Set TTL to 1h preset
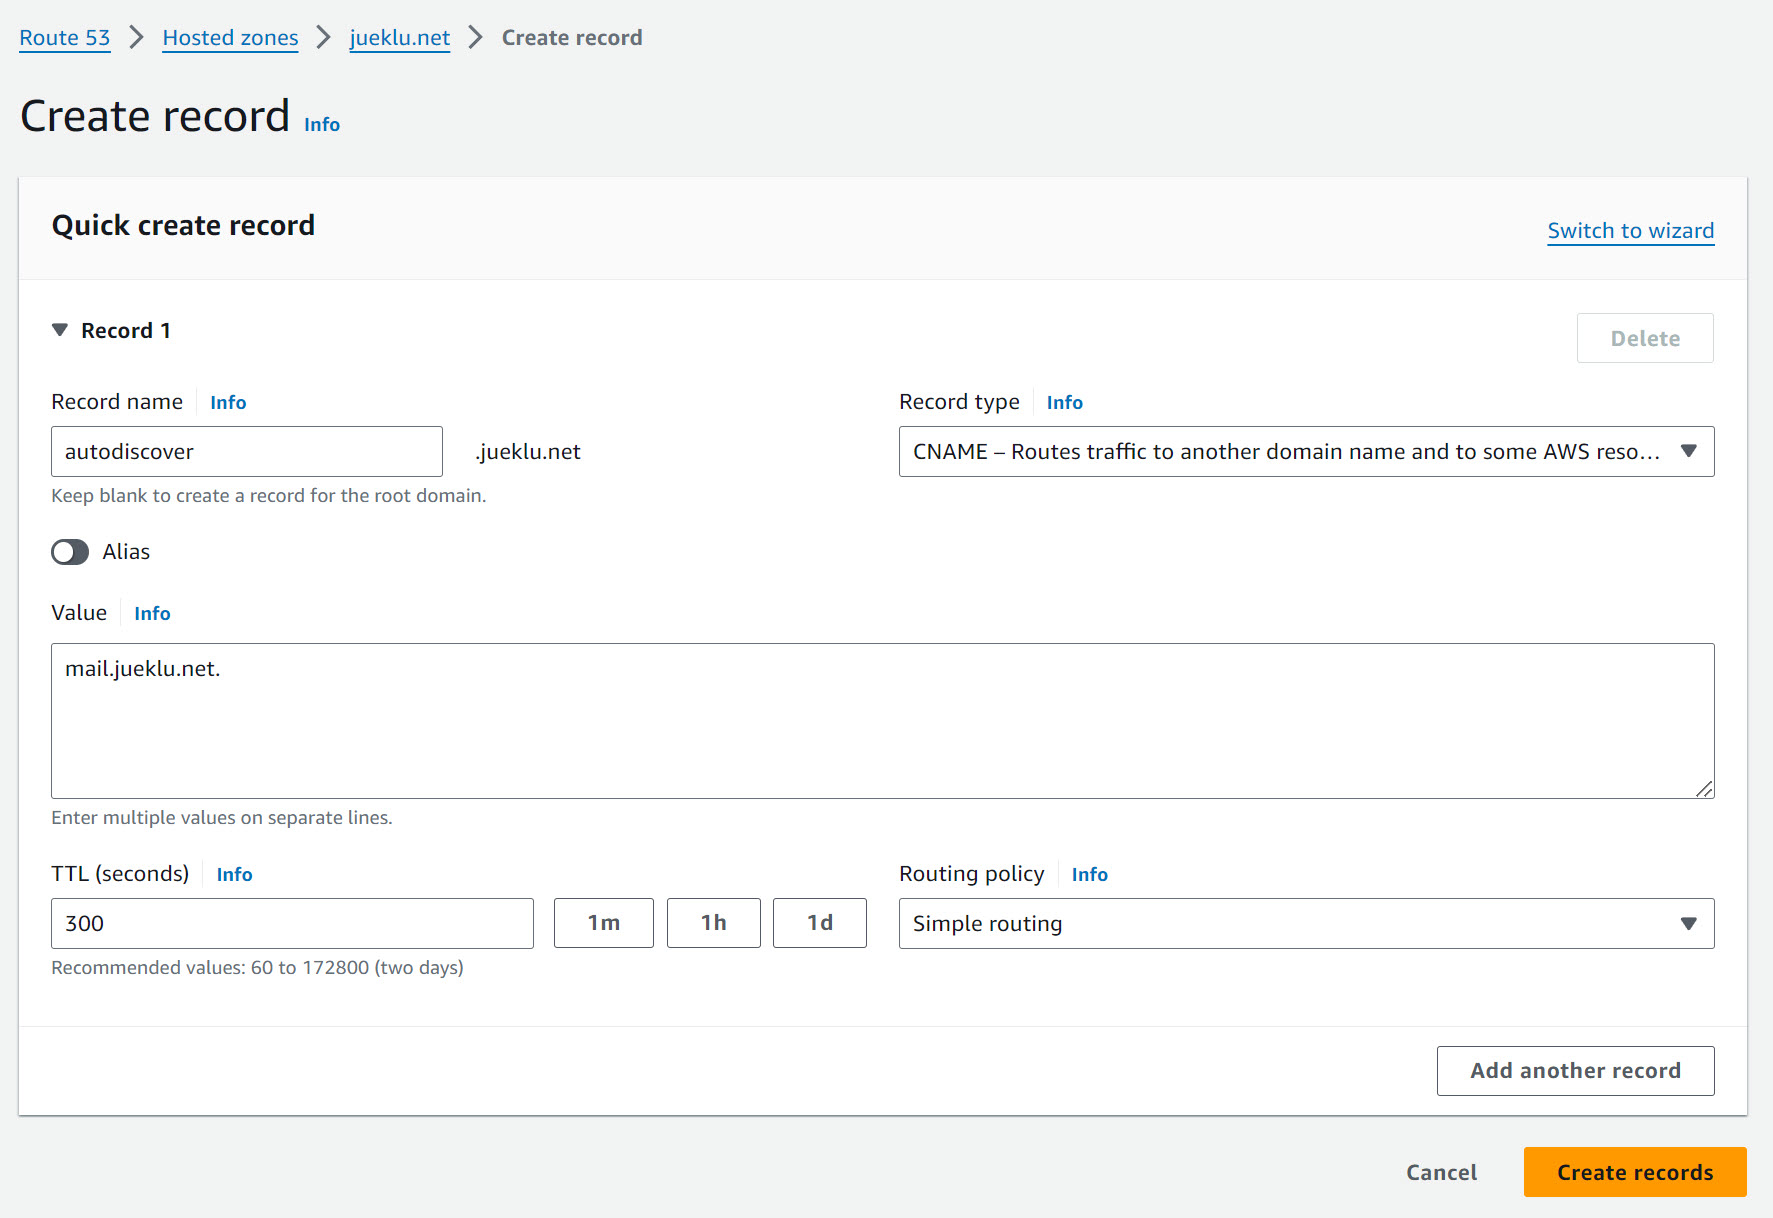The width and height of the screenshot is (1773, 1218). pyautogui.click(x=713, y=923)
